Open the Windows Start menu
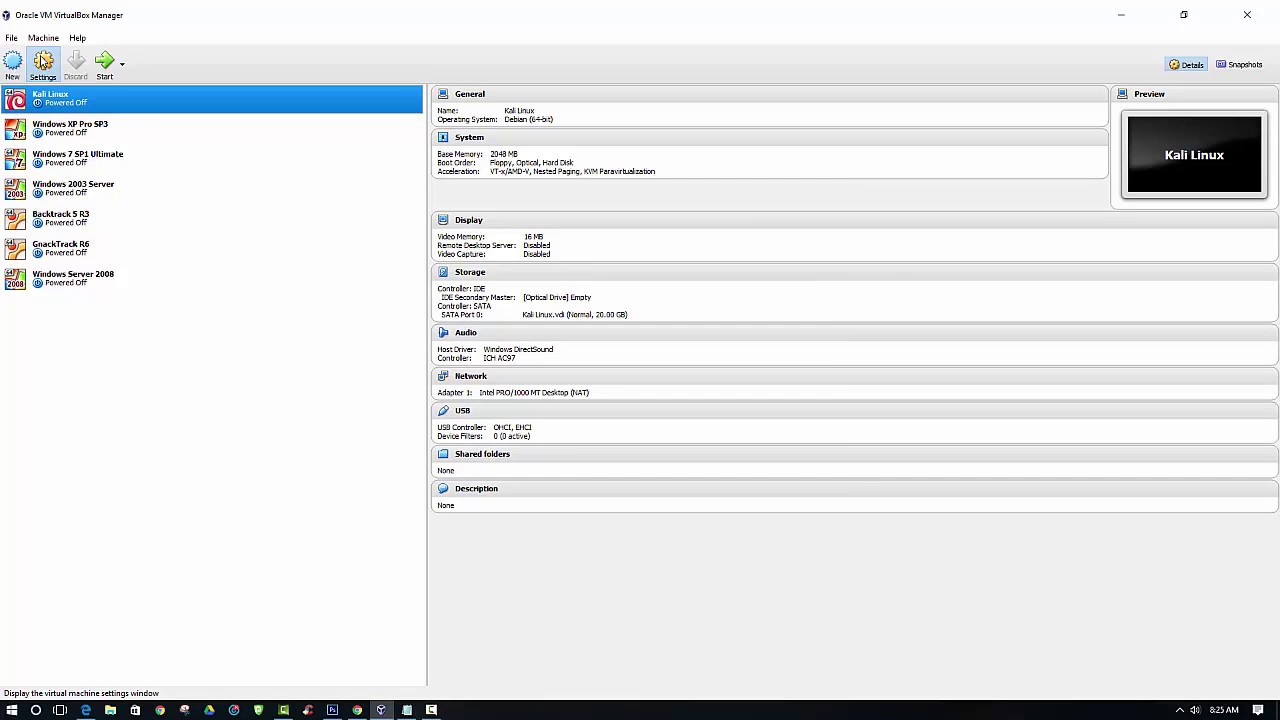The width and height of the screenshot is (1280, 720). point(11,710)
